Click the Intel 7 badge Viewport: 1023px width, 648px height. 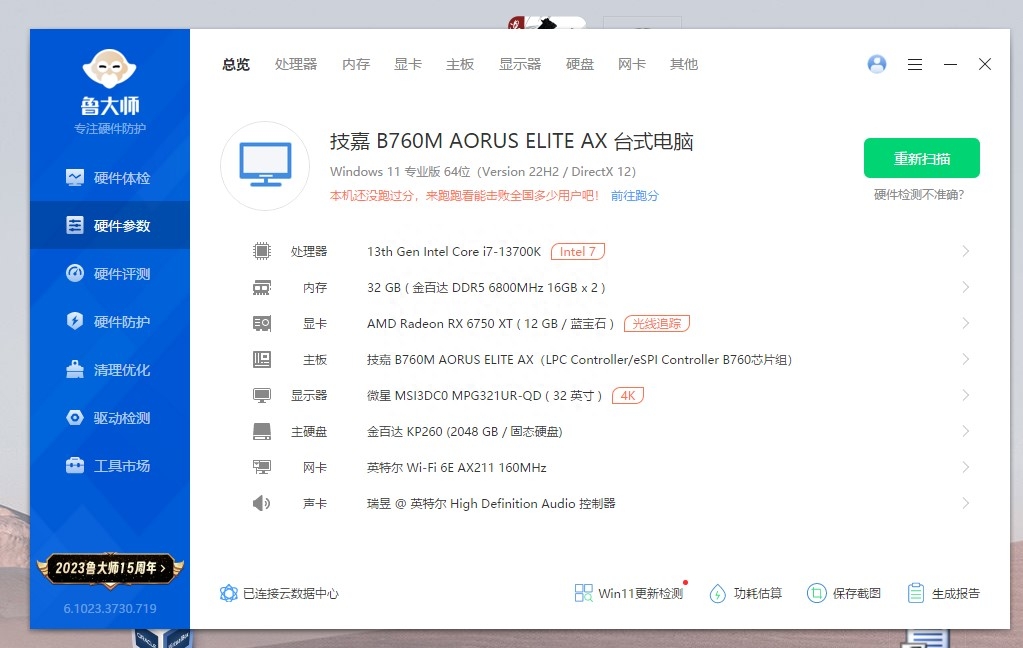tap(577, 251)
